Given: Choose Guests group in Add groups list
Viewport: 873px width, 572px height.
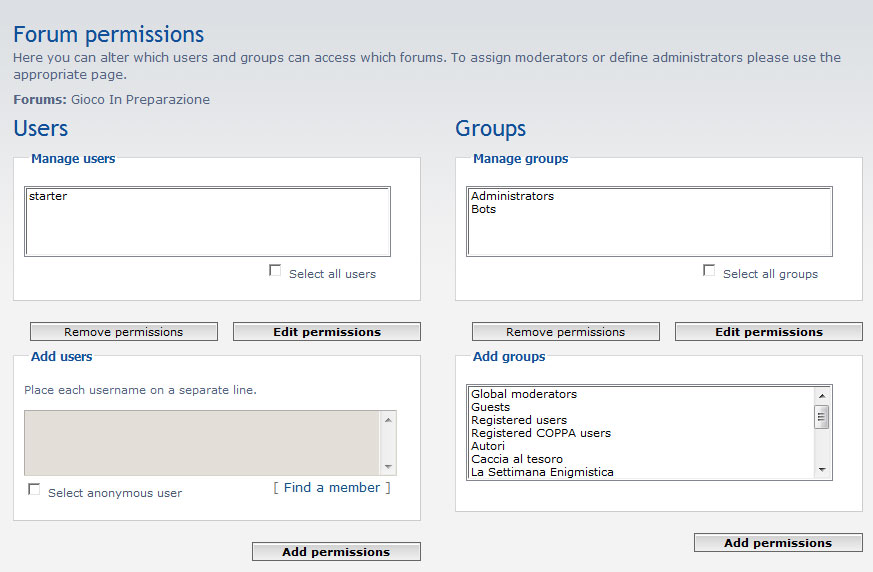Looking at the screenshot, I should tap(491, 408).
